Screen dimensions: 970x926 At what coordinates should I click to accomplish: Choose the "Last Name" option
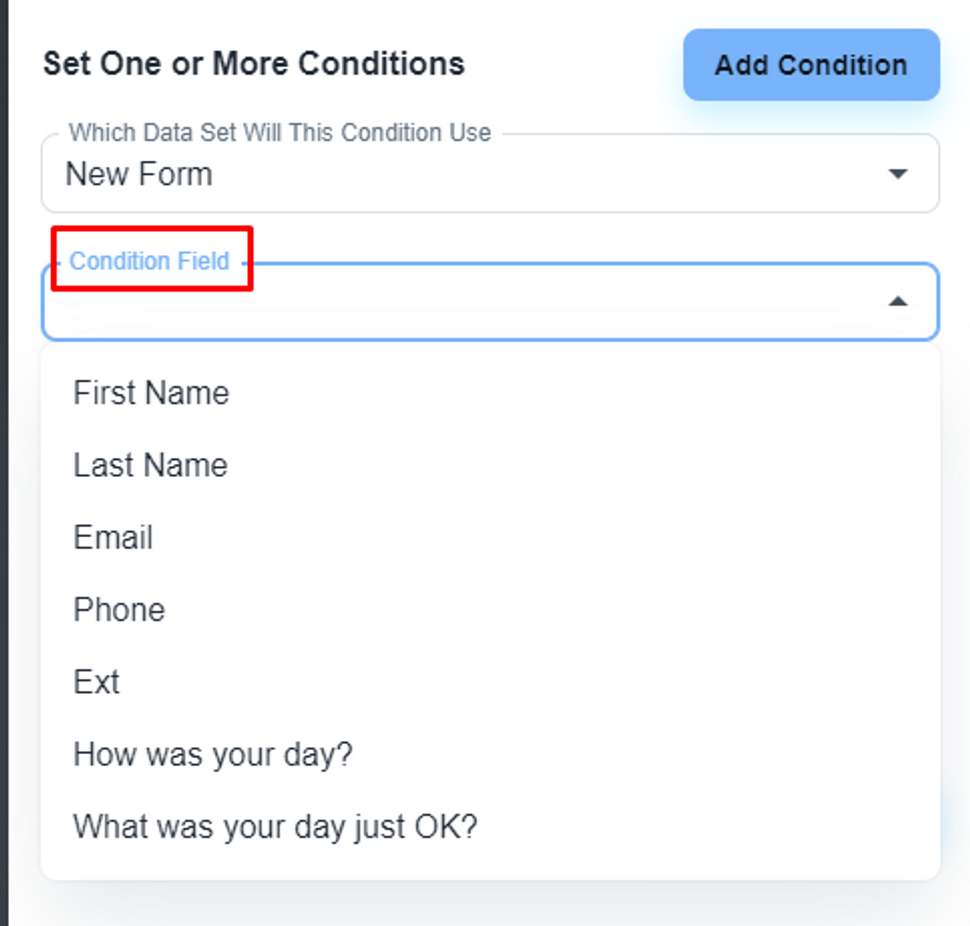coord(150,465)
